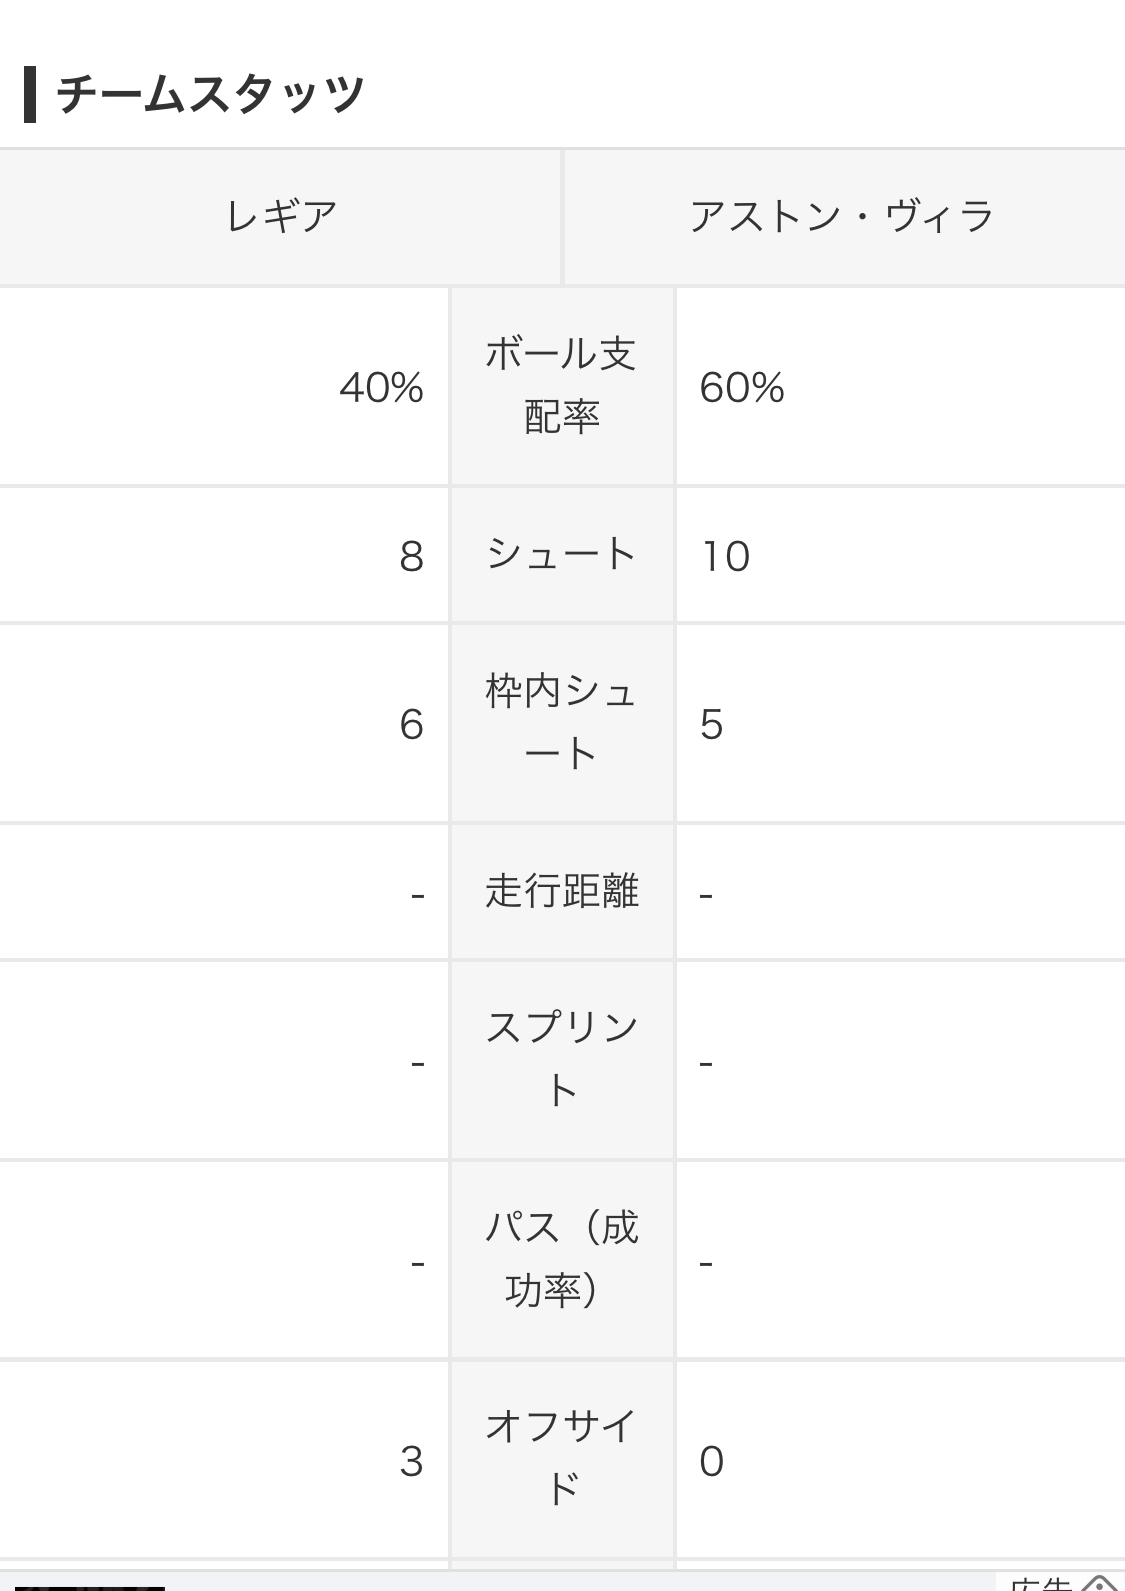Screen dimensions: 1125x1591
Task: Tap the アストン・ヴィラ shots value 10
Action: tap(726, 557)
